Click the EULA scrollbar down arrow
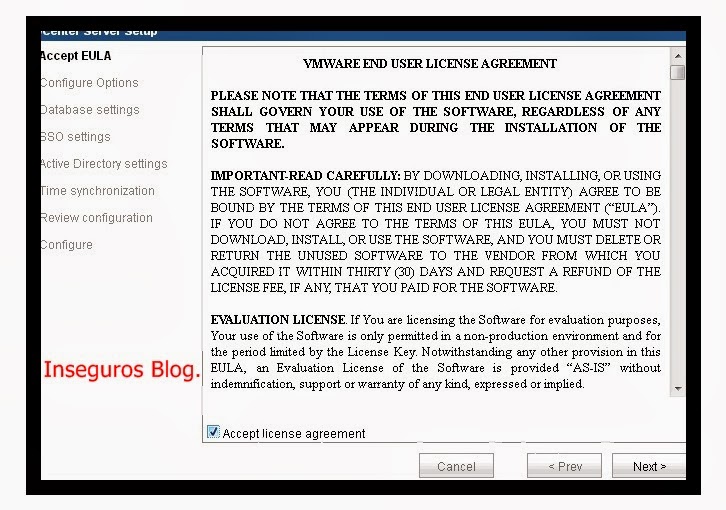The width and height of the screenshot is (726, 510). click(x=678, y=388)
